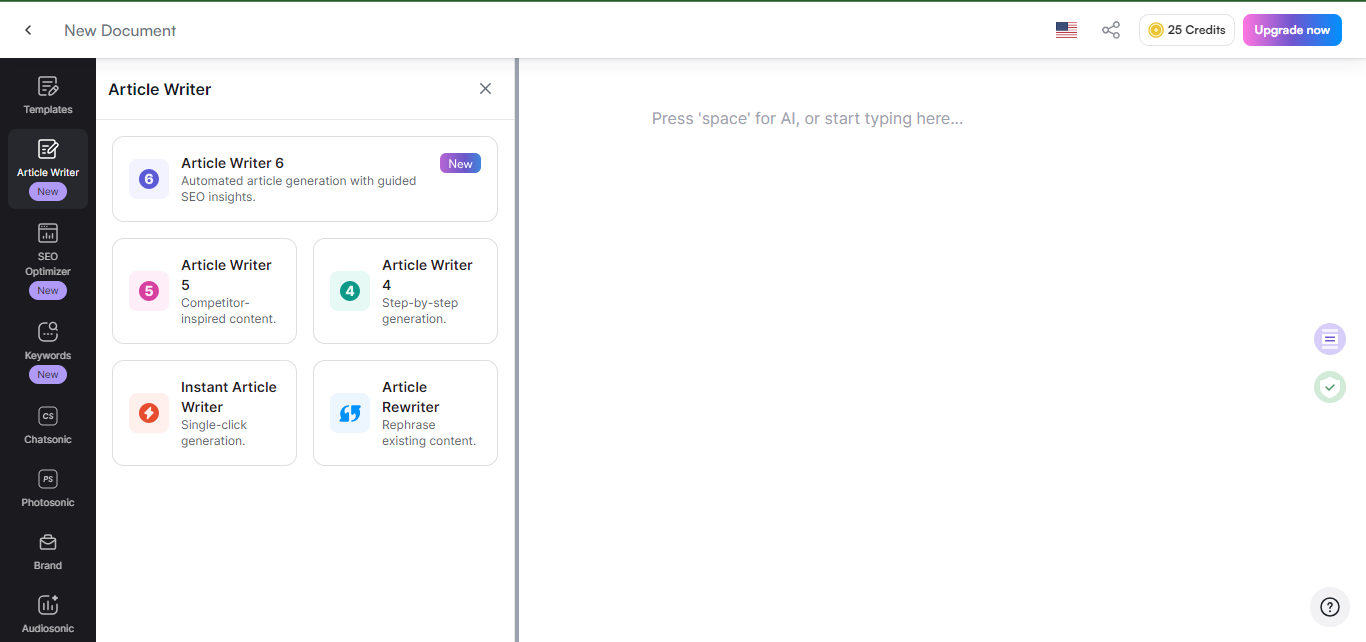The image size is (1366, 642).
Task: Select the SEO Optimizer sidebar icon
Action: (48, 248)
